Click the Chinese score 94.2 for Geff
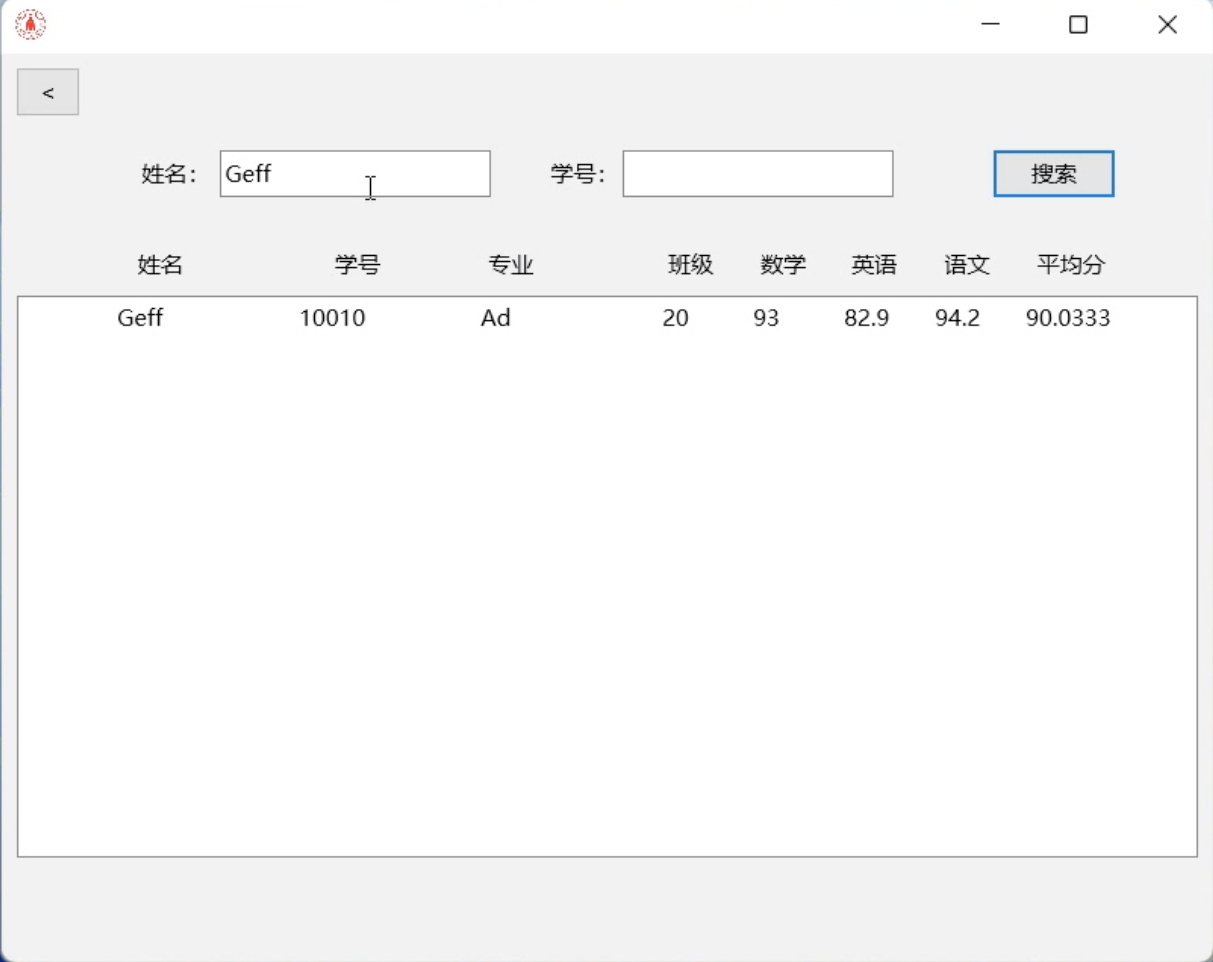This screenshot has height=962, width=1213. [957, 317]
